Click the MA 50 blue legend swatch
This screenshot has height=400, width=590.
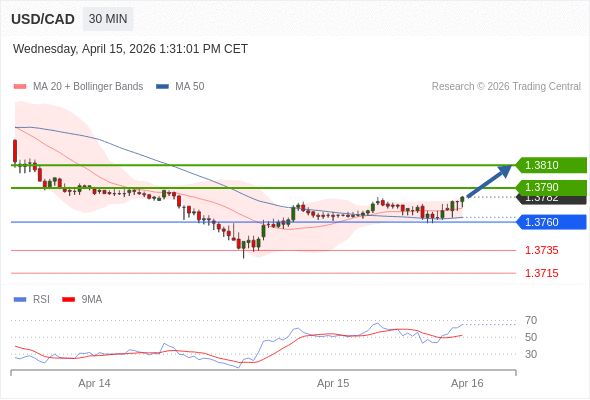click(x=162, y=87)
